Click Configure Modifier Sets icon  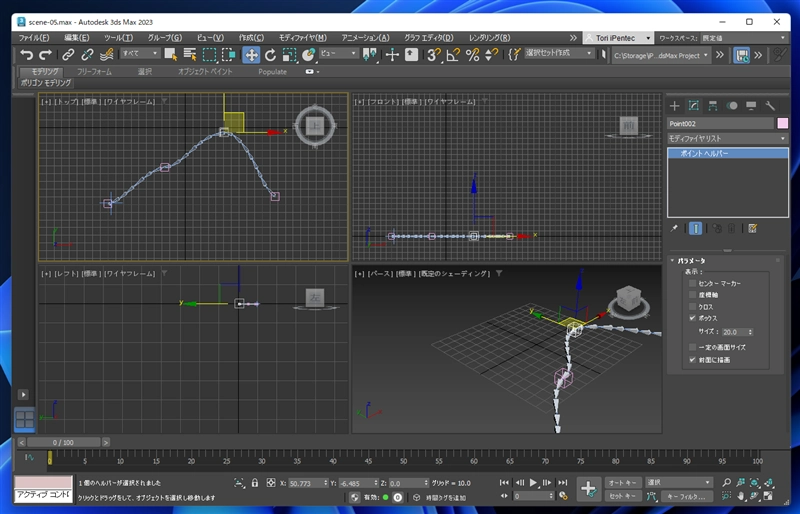pyautogui.click(x=753, y=228)
